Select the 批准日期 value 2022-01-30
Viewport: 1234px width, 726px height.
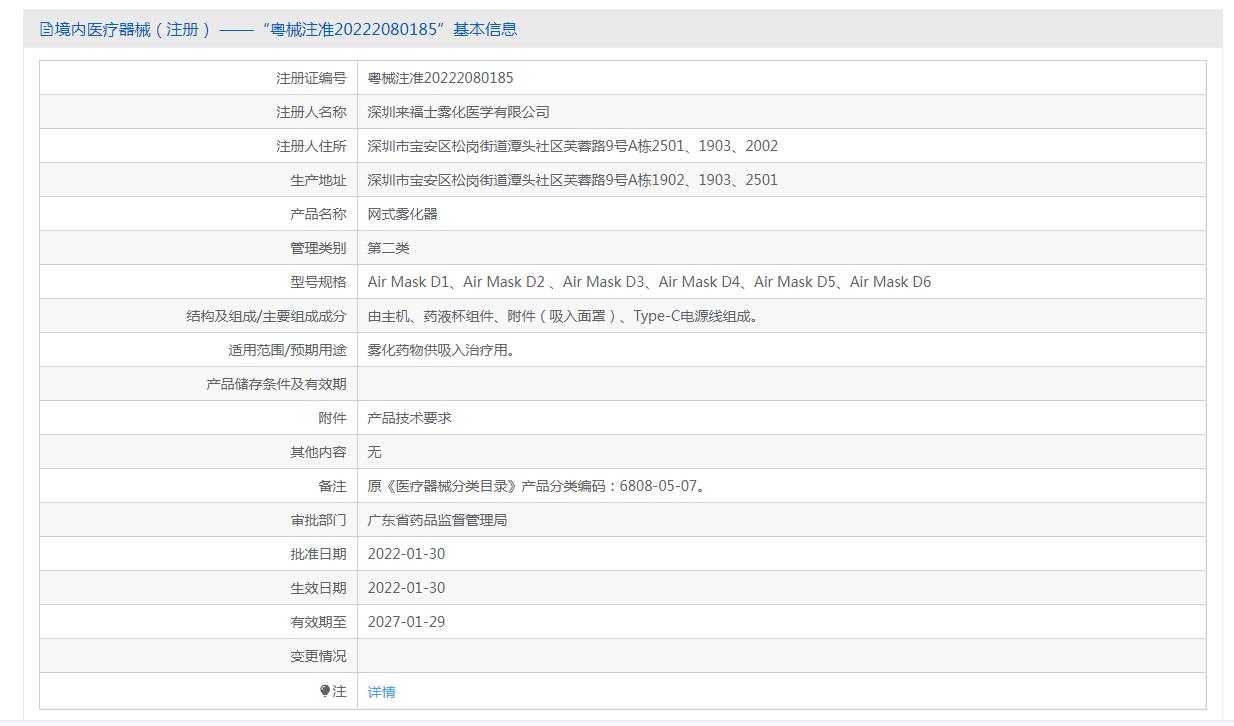pyautogui.click(x=406, y=554)
